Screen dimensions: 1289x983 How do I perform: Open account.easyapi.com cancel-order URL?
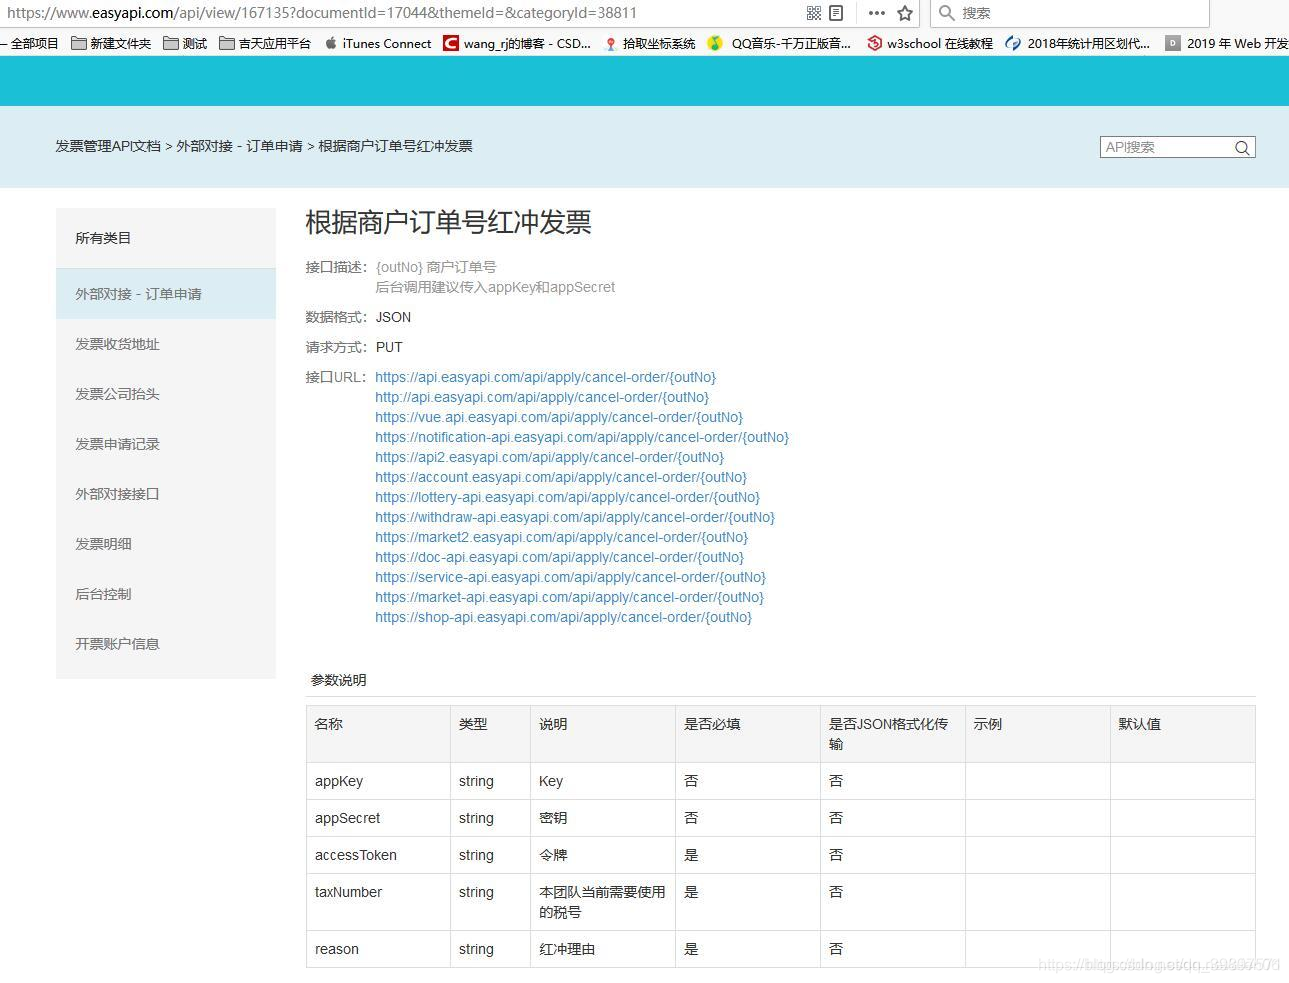point(561,477)
